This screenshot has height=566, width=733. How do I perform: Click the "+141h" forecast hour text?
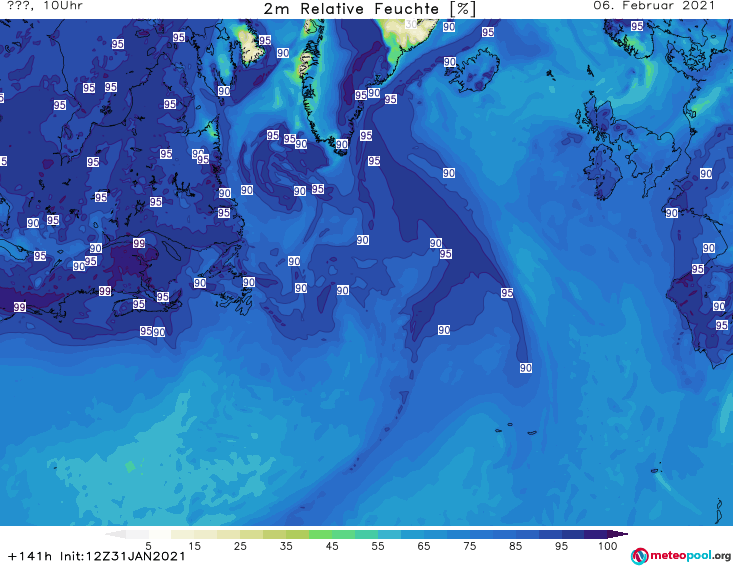pos(29,556)
